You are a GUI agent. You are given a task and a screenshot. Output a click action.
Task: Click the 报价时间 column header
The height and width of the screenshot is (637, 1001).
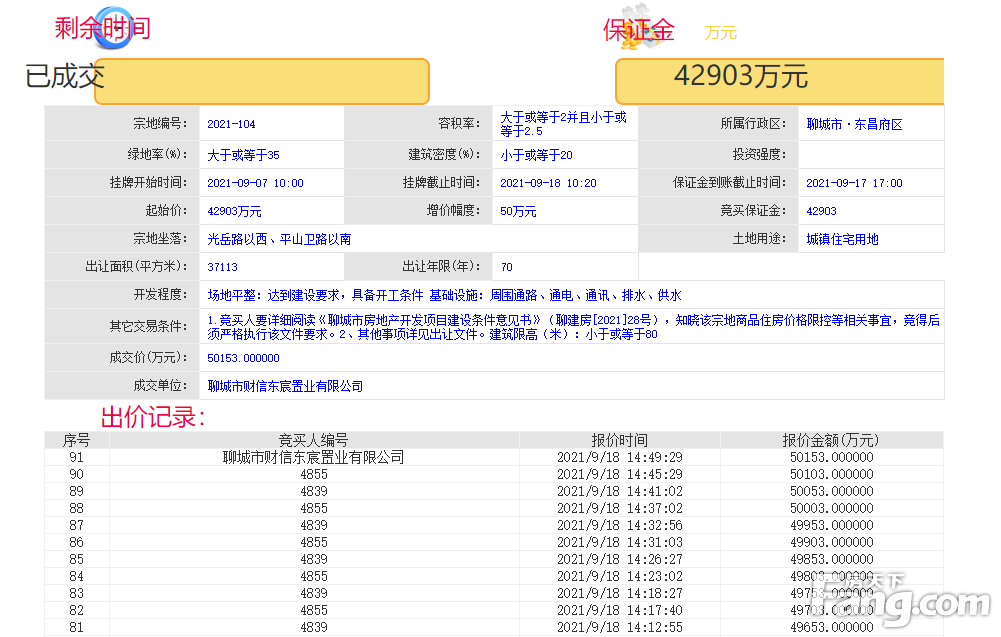click(x=619, y=440)
